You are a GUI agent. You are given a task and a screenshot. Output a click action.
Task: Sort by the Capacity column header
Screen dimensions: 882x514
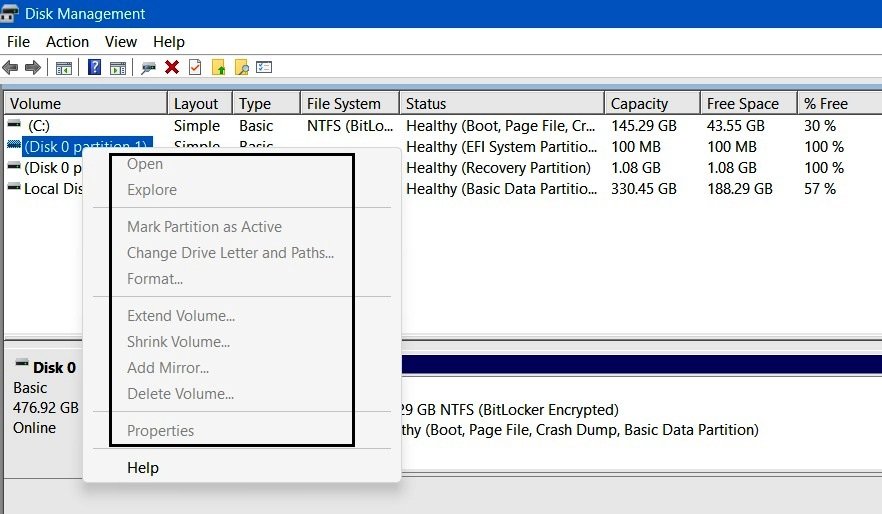[652, 103]
